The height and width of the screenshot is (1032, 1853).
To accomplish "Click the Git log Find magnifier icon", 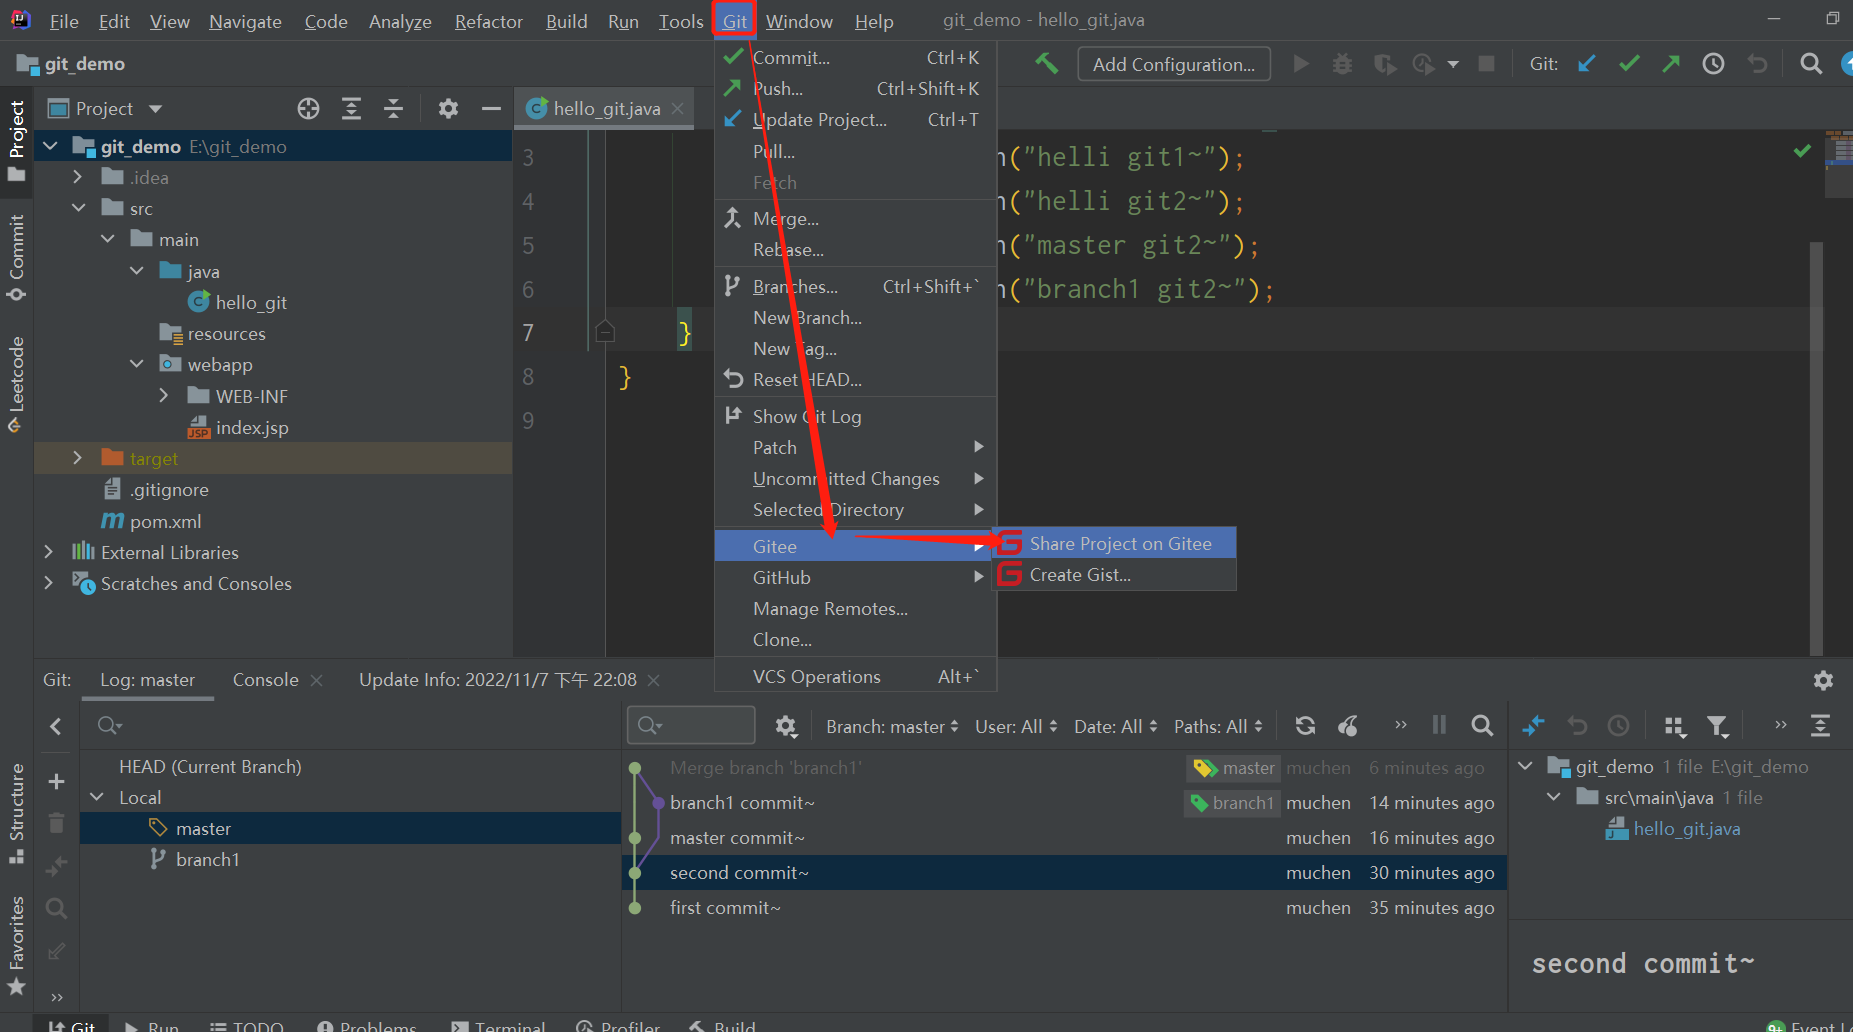I will 1482,726.
